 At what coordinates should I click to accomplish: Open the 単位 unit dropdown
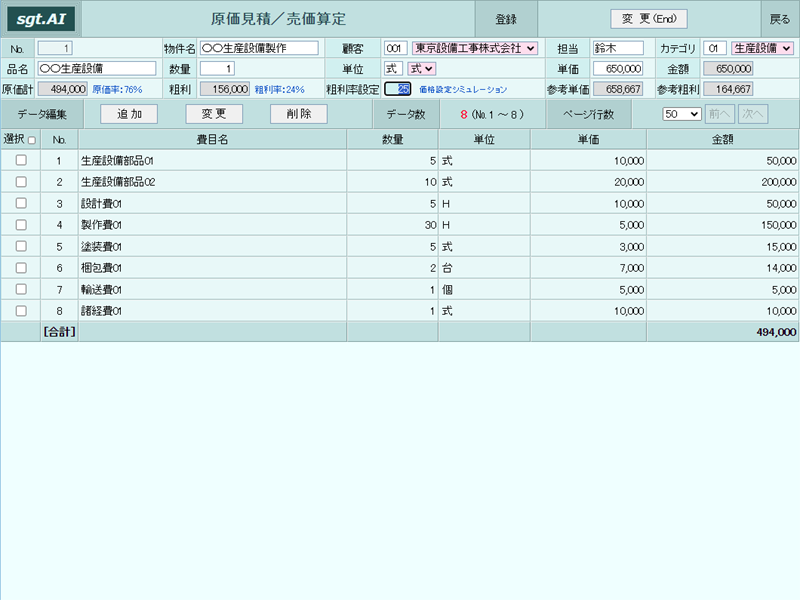click(421, 68)
